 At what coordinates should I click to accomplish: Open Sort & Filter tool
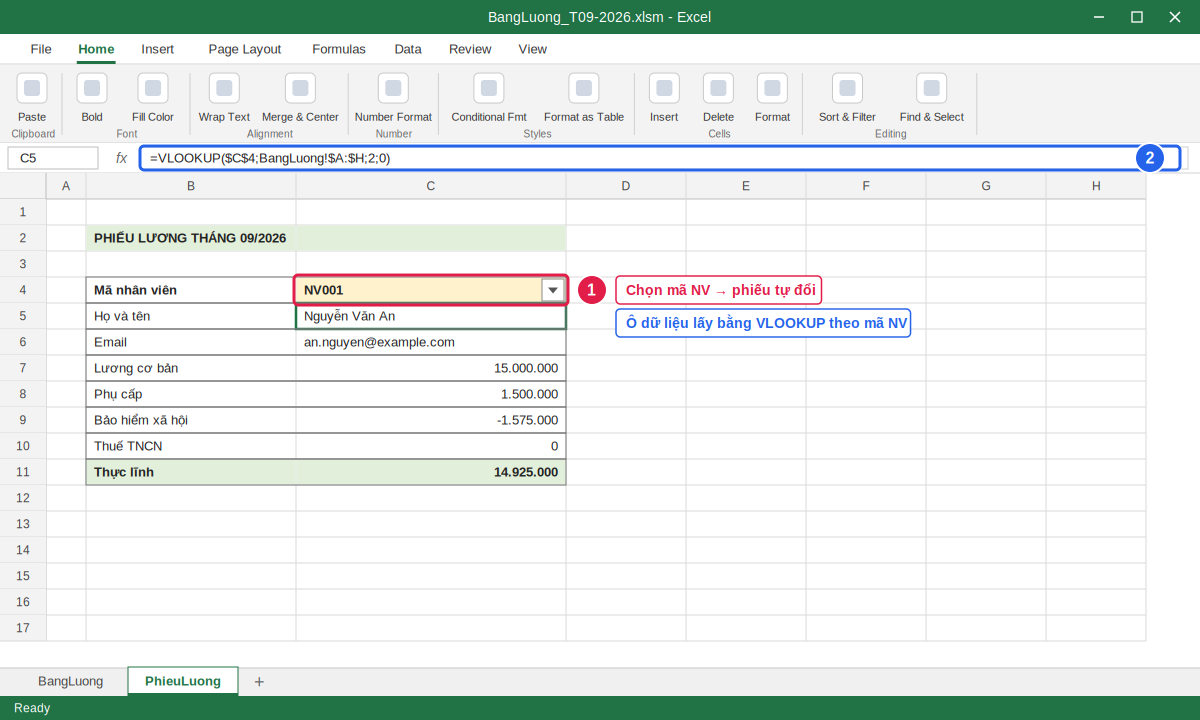pos(847,88)
